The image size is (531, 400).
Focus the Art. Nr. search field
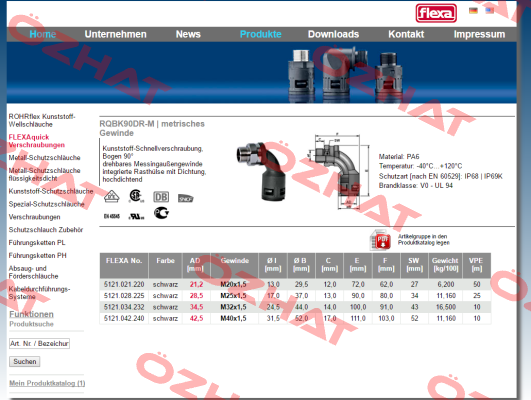(39, 343)
